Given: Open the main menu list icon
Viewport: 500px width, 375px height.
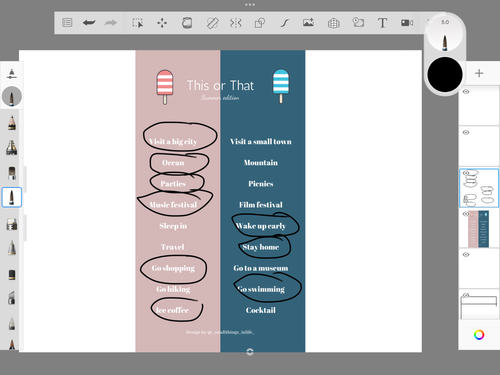Looking at the screenshot, I should 67,23.
